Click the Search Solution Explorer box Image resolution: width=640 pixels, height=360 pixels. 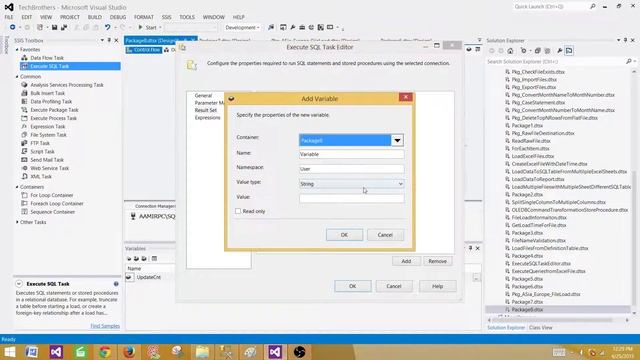pos(557,61)
